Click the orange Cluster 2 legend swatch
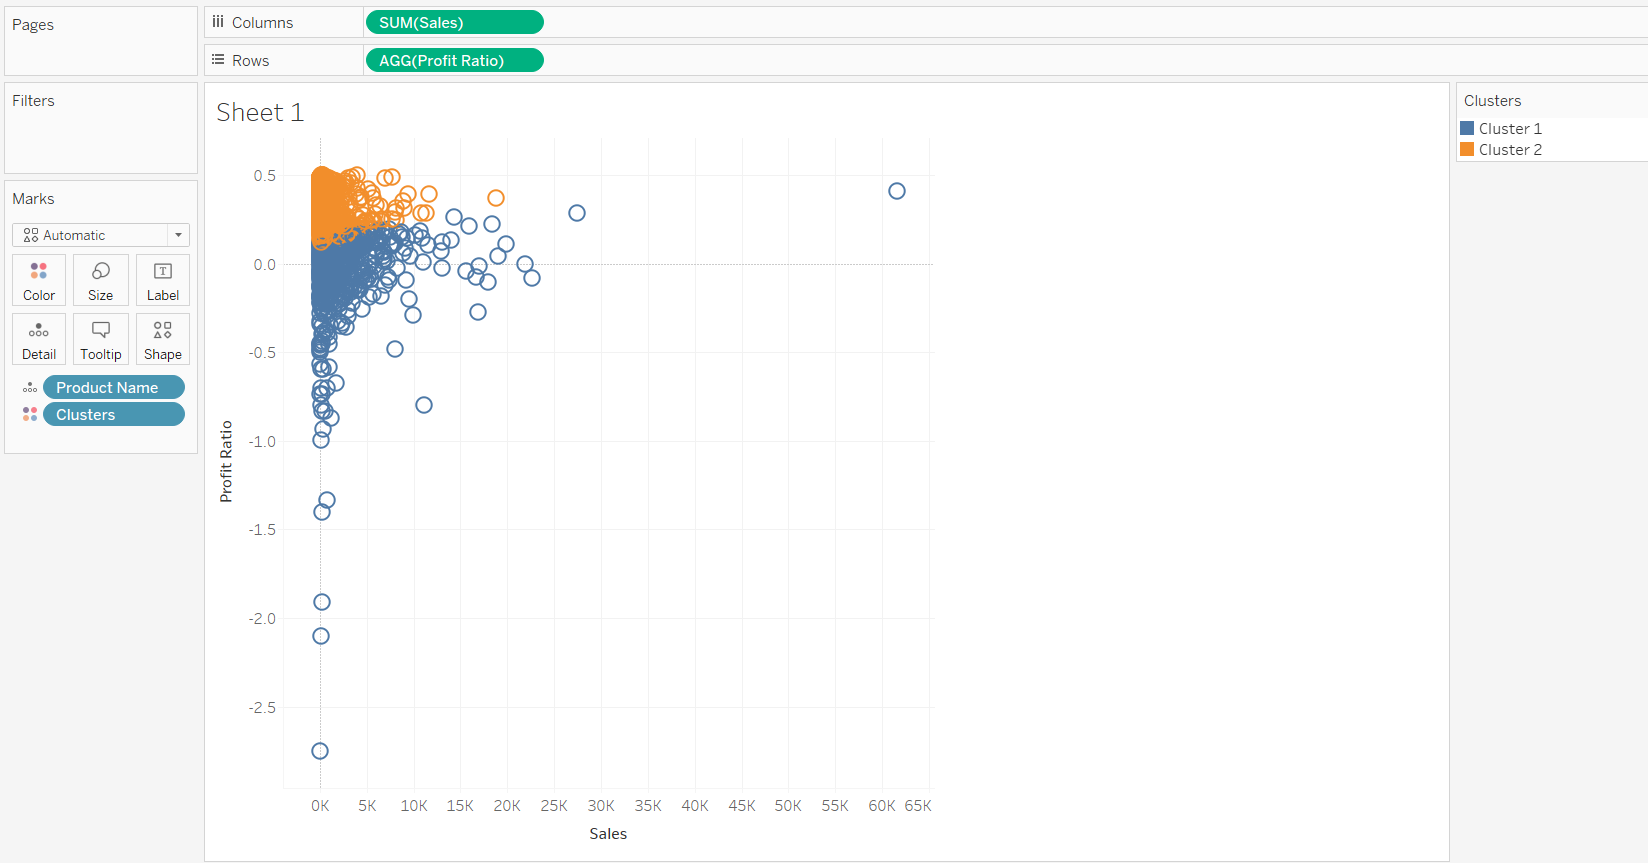 click(x=1467, y=149)
